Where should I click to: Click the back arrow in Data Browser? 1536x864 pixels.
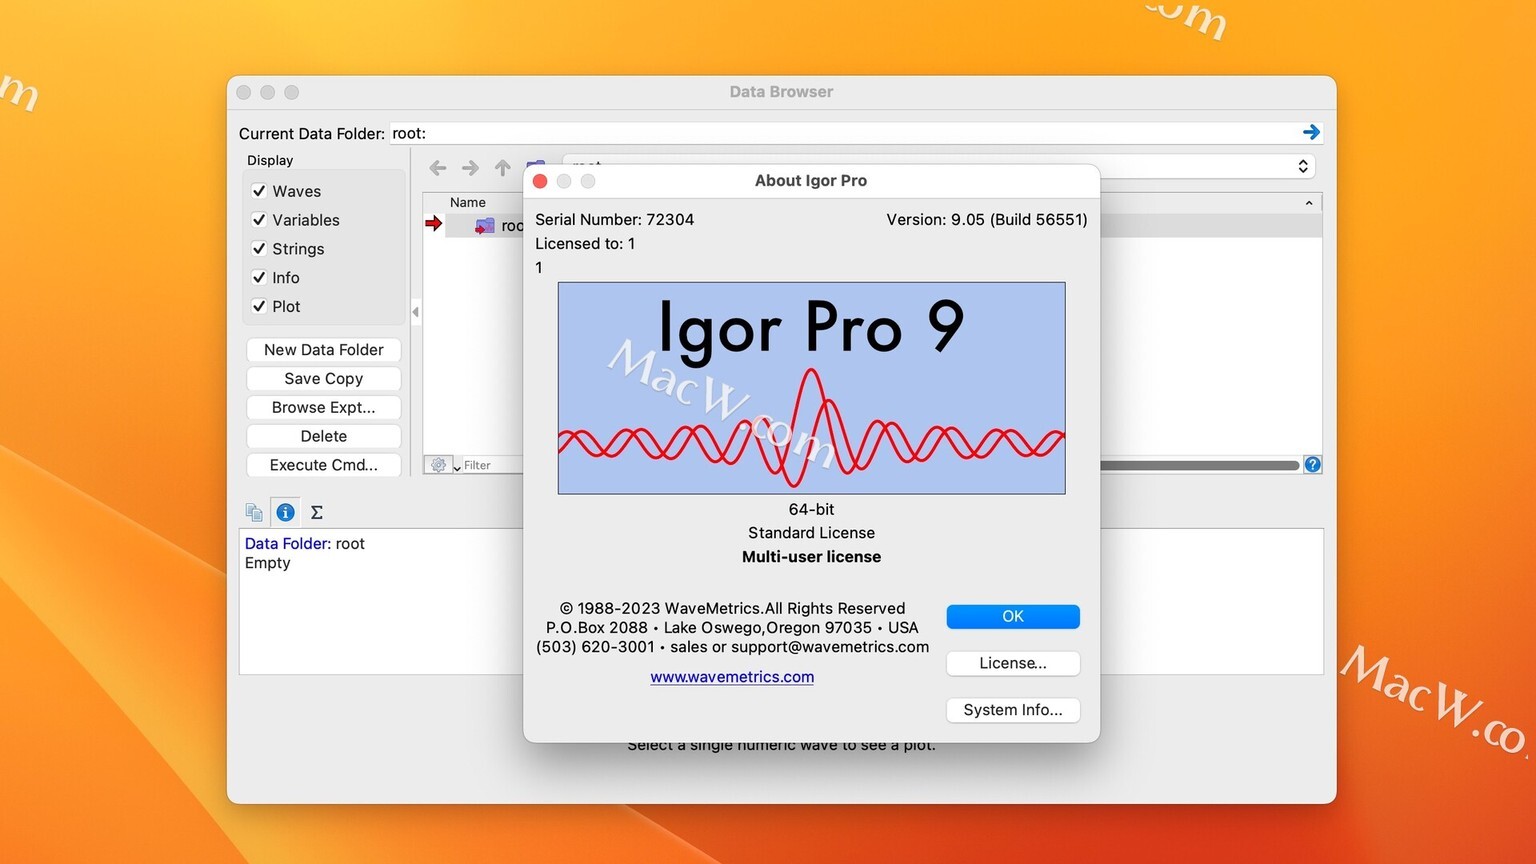click(437, 168)
